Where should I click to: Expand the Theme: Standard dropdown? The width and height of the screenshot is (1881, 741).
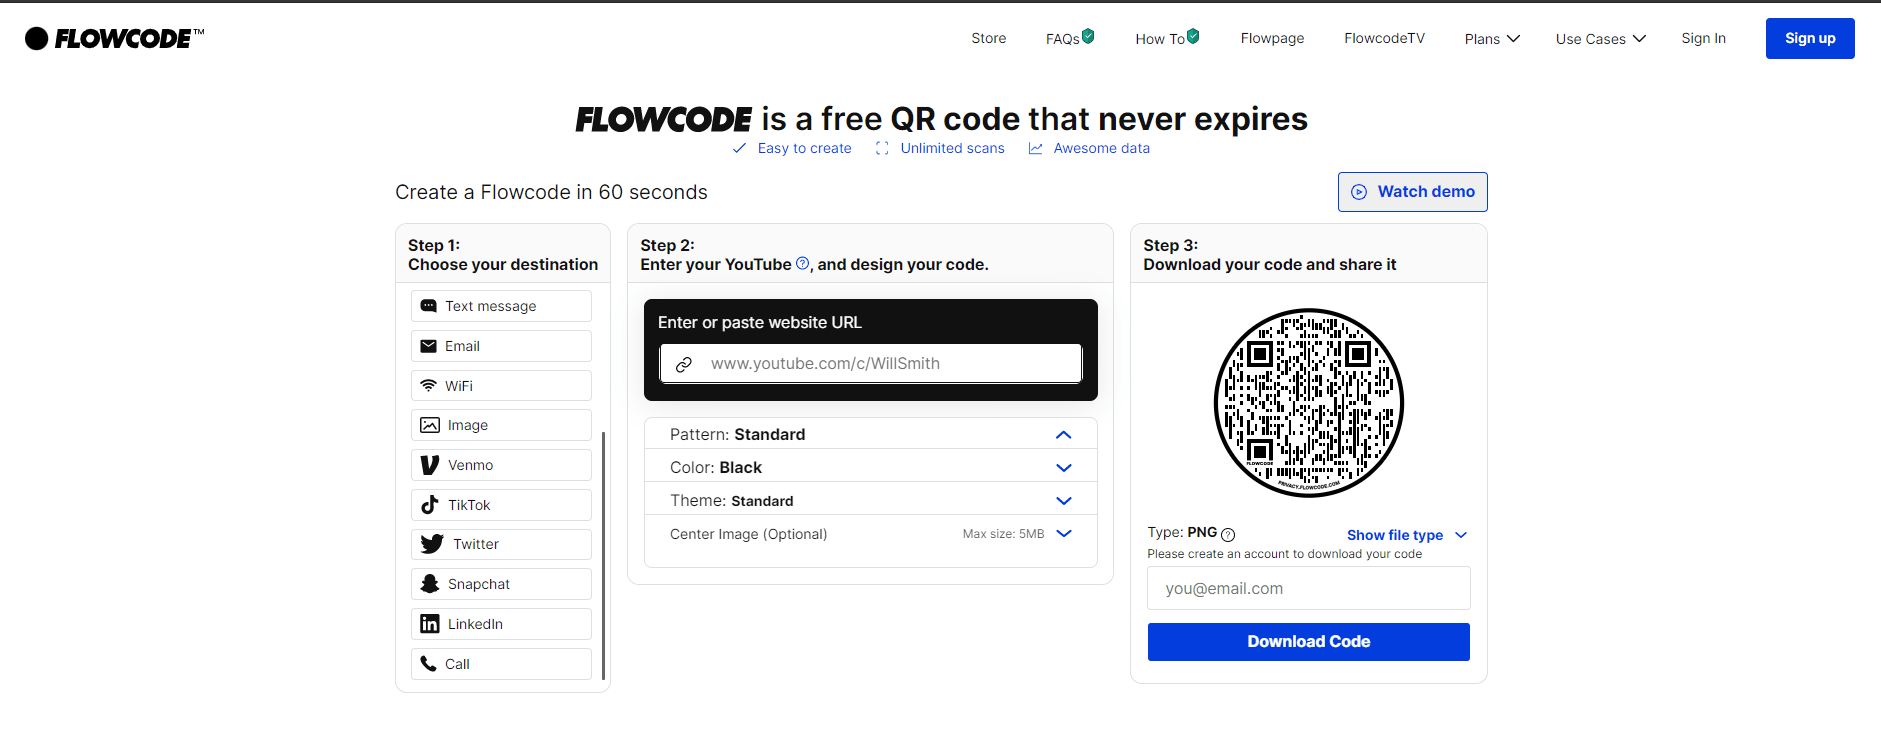coord(1063,500)
